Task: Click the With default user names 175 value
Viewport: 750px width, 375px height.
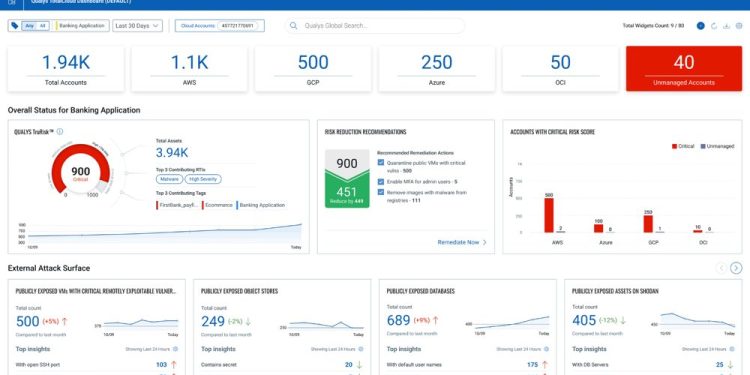Action: pos(532,365)
